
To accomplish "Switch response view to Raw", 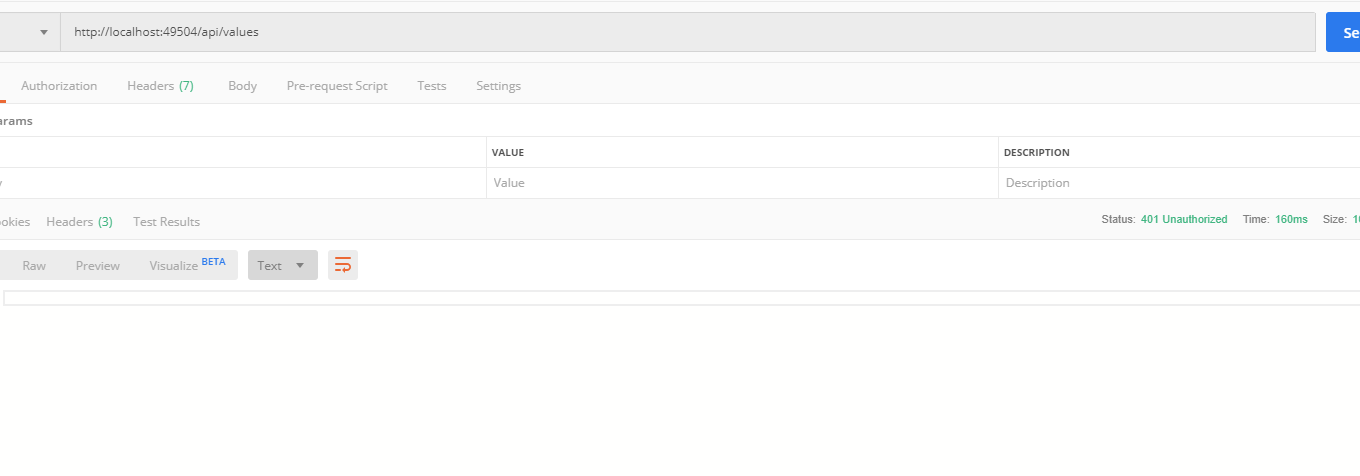I will click(x=34, y=265).
